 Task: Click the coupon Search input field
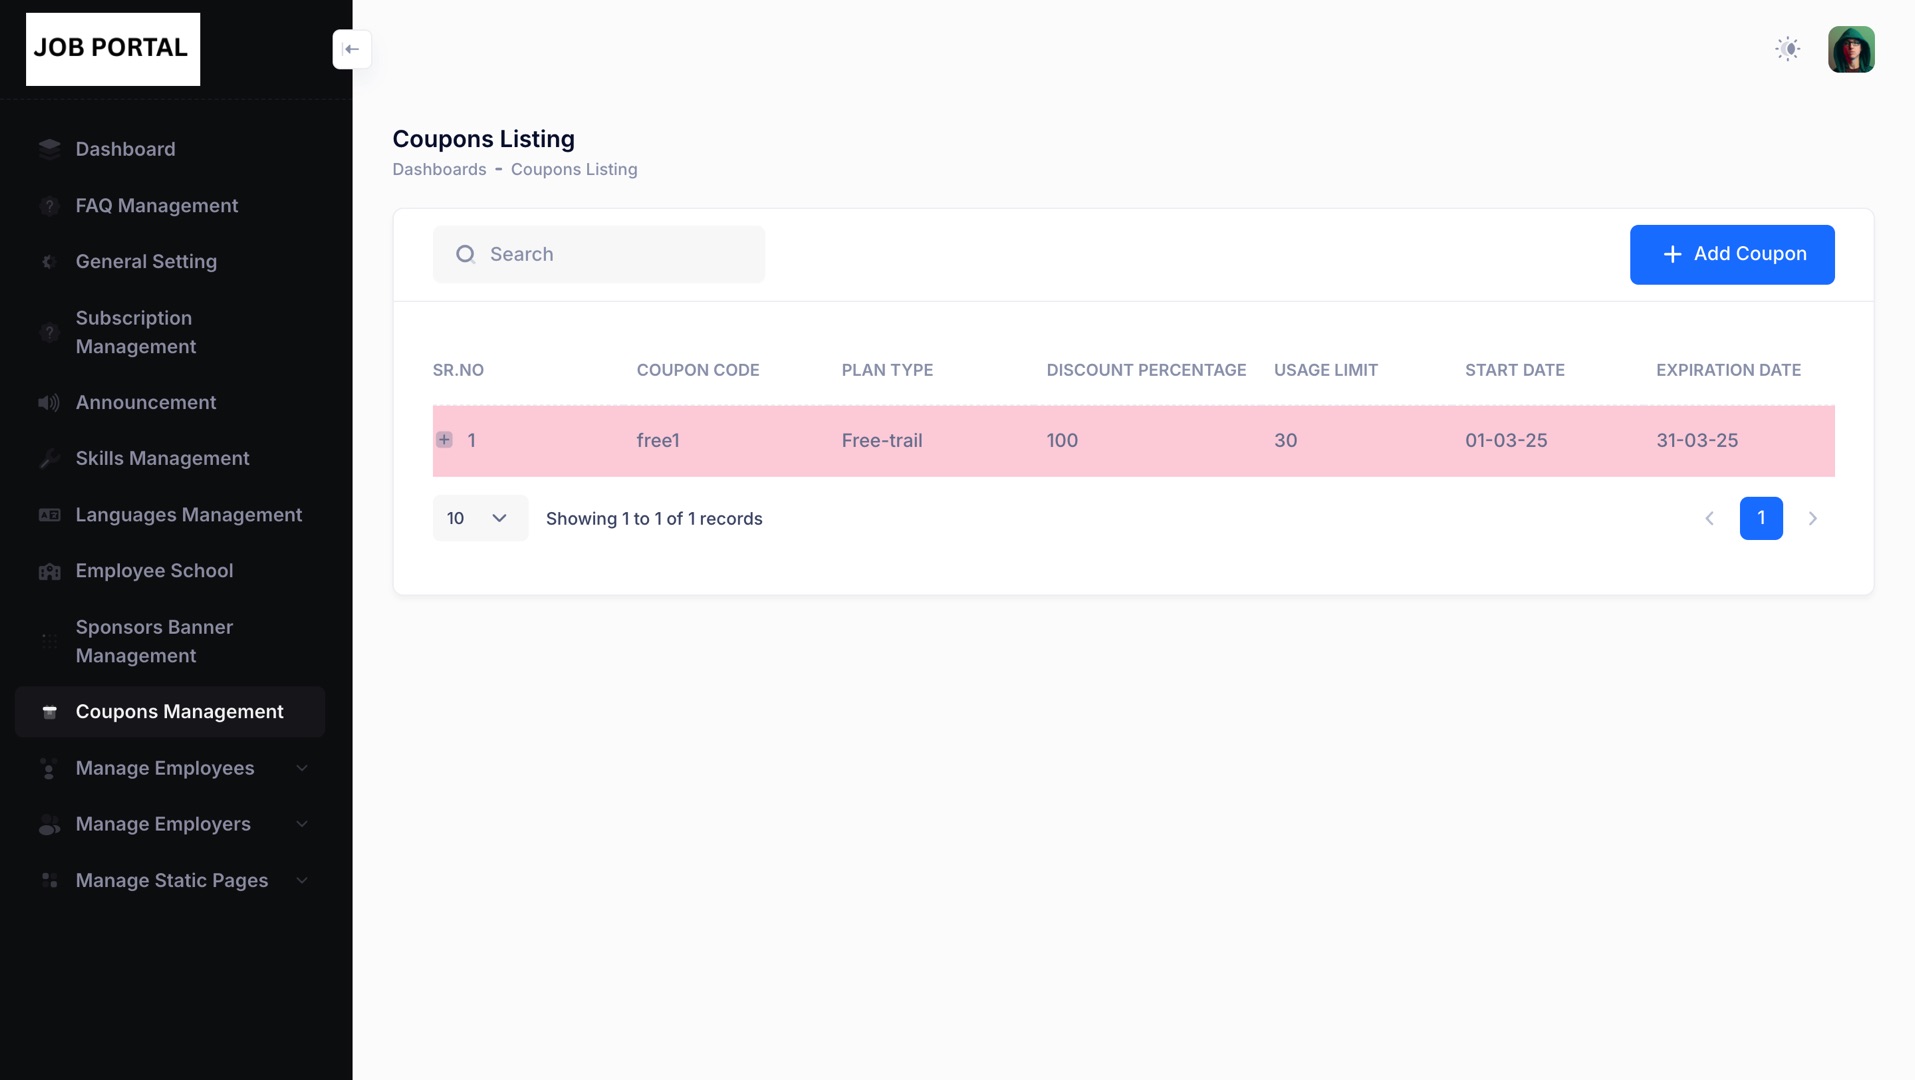(598, 254)
